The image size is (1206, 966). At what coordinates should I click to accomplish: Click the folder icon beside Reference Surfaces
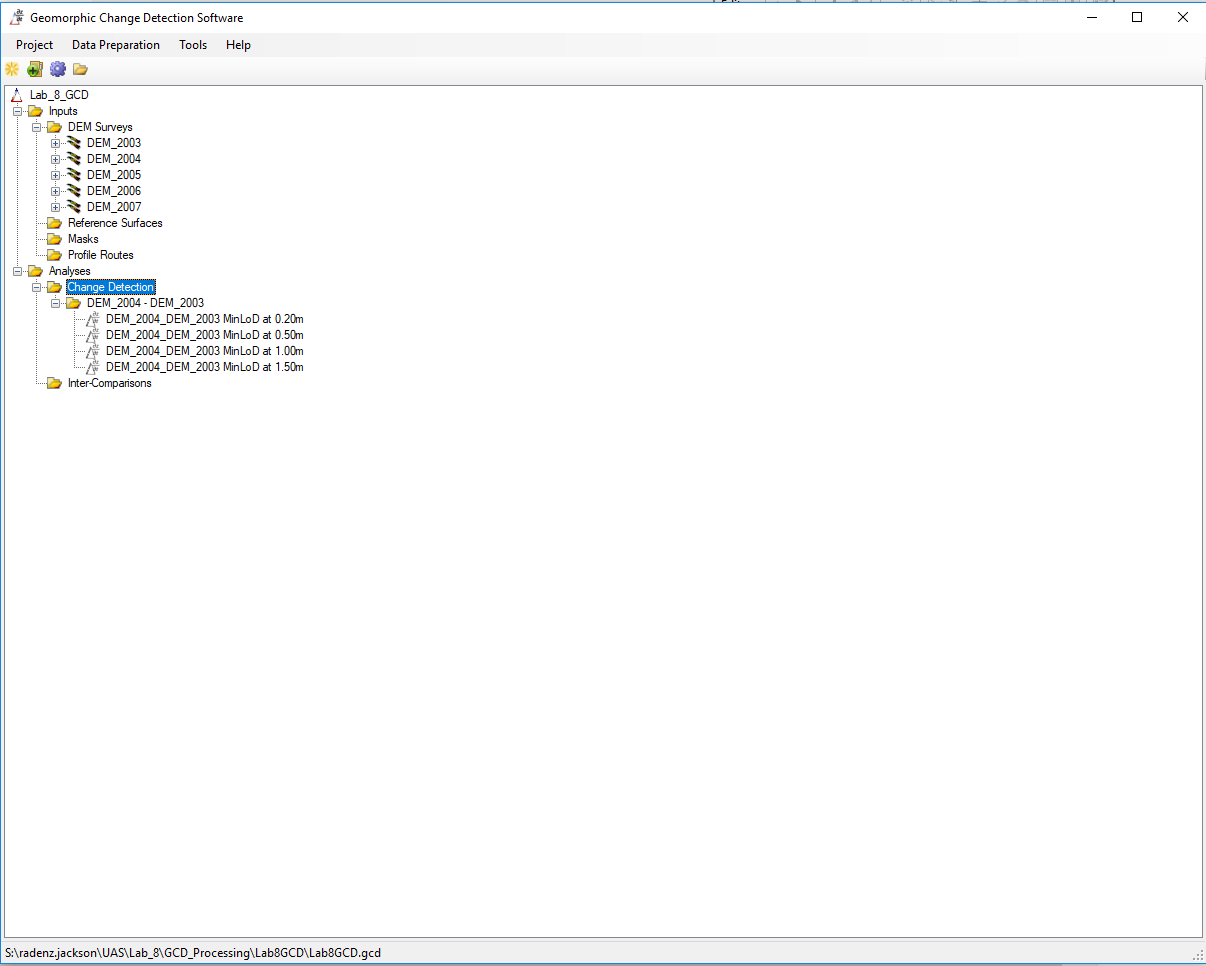click(x=54, y=223)
